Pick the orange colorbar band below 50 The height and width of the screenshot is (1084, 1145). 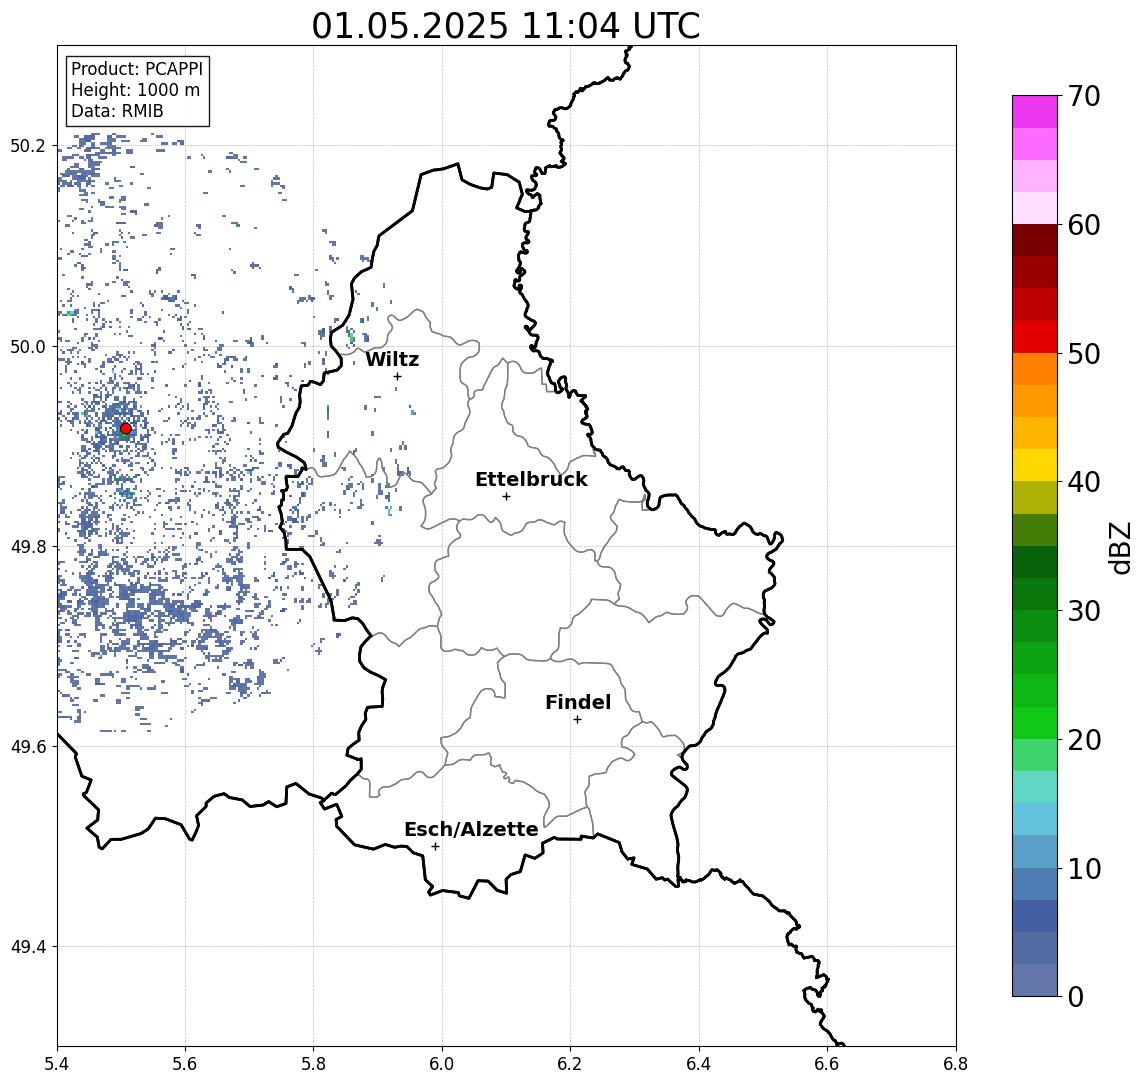pos(1035,369)
